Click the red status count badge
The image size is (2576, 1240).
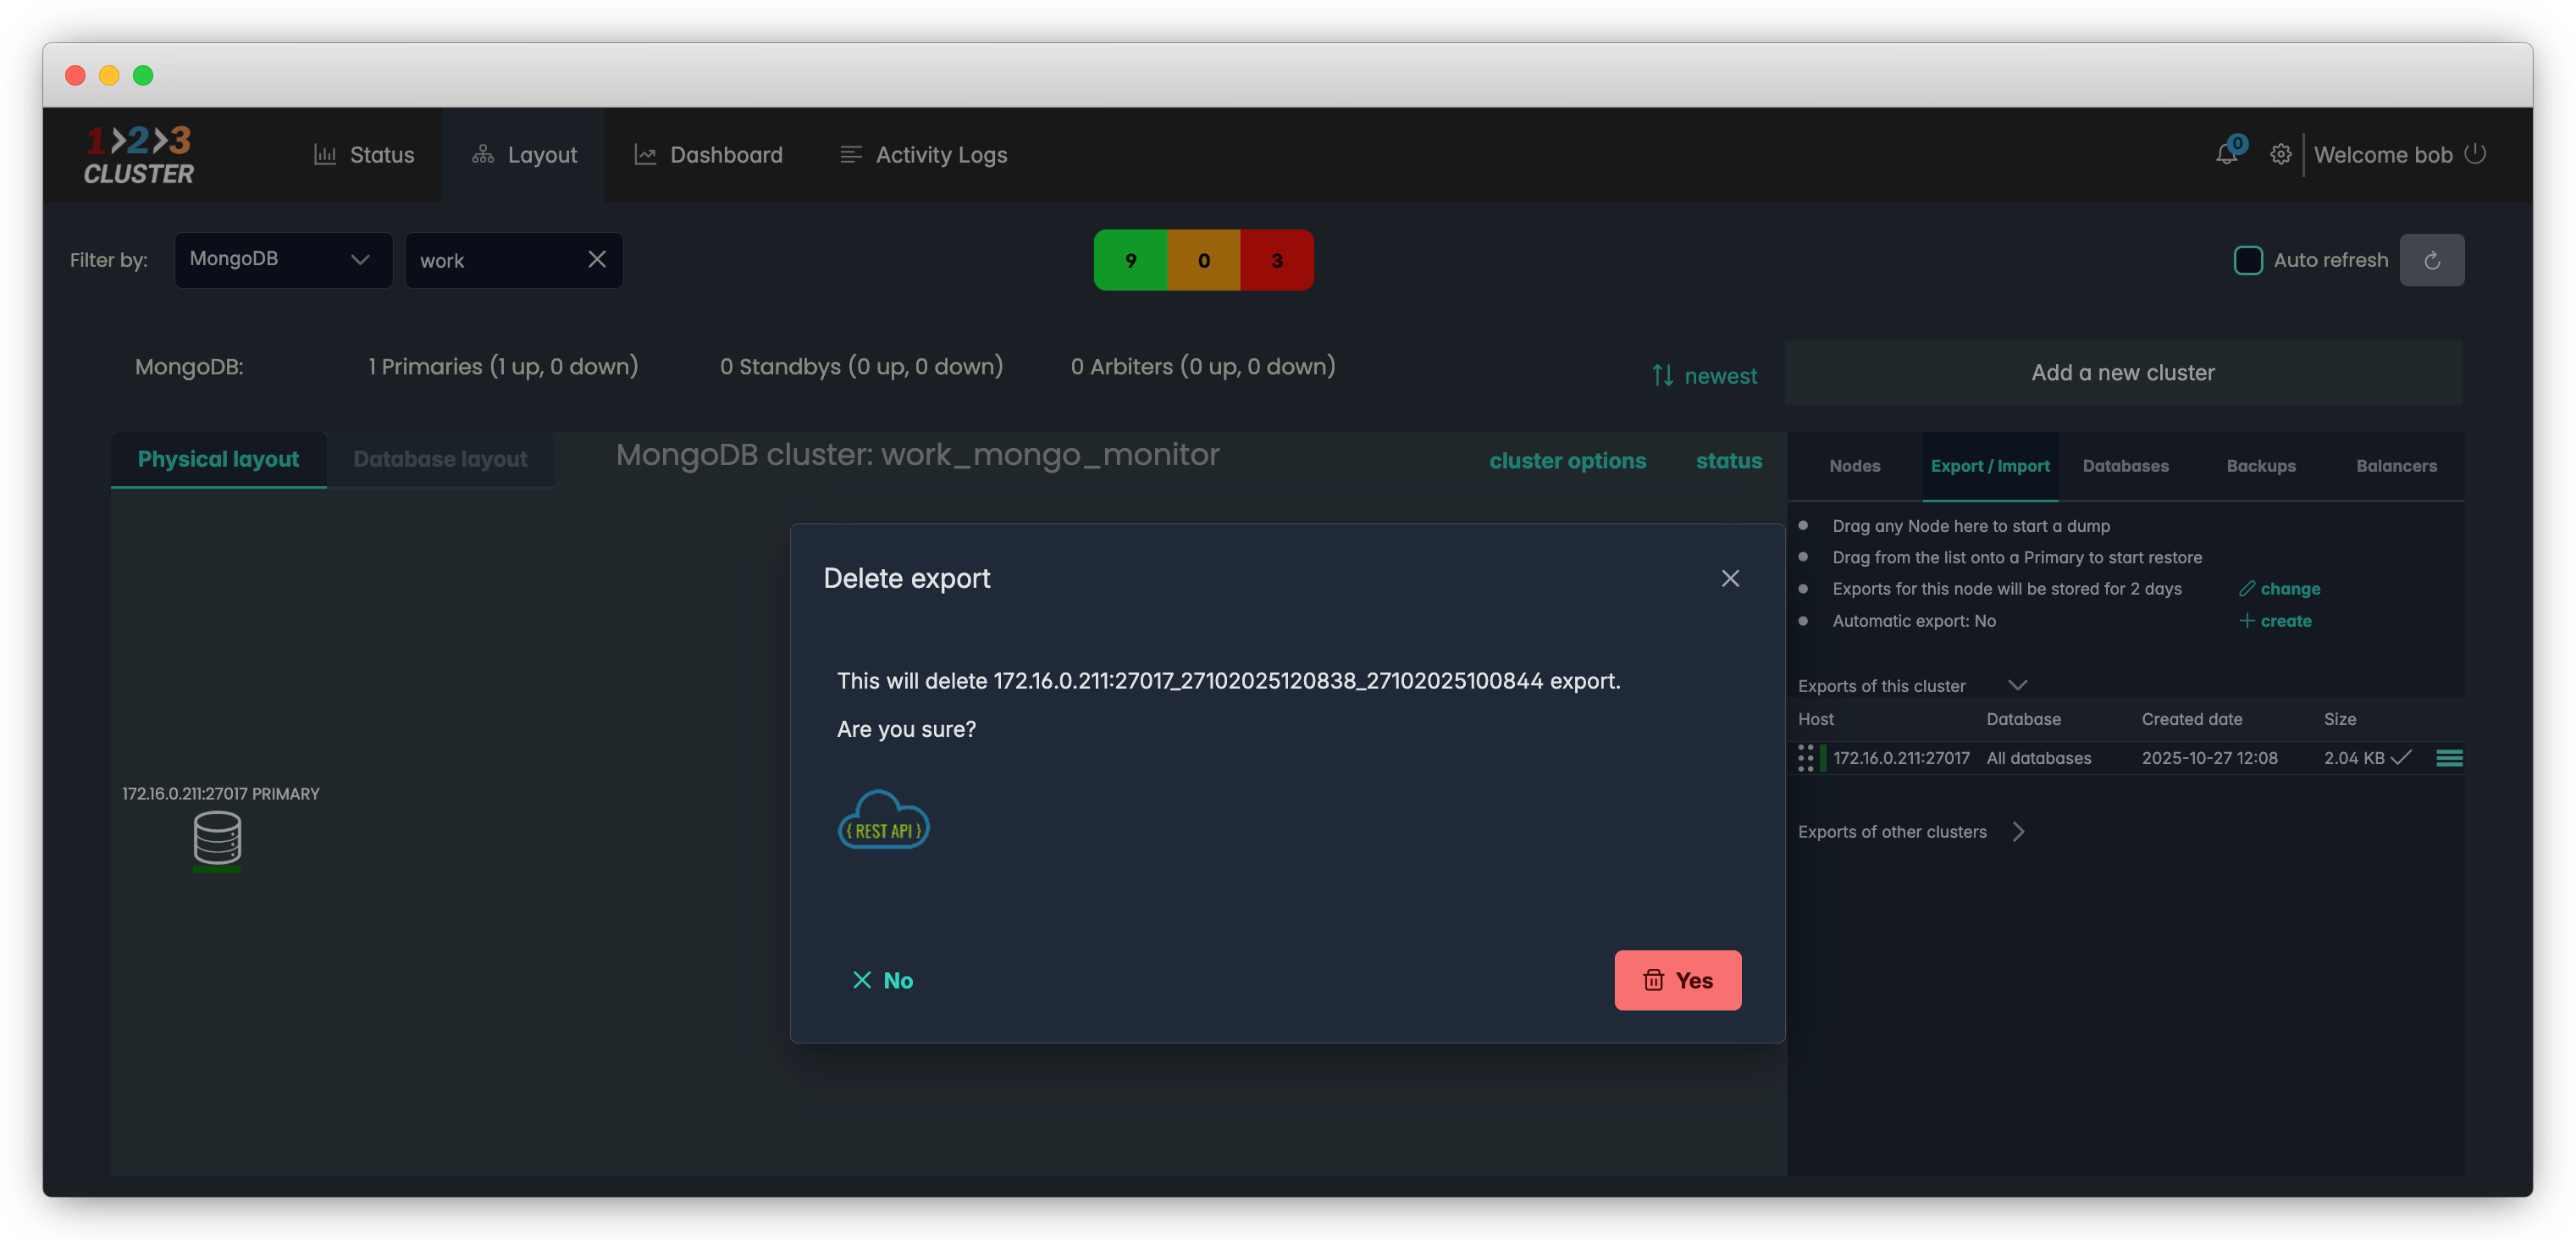click(x=1276, y=260)
